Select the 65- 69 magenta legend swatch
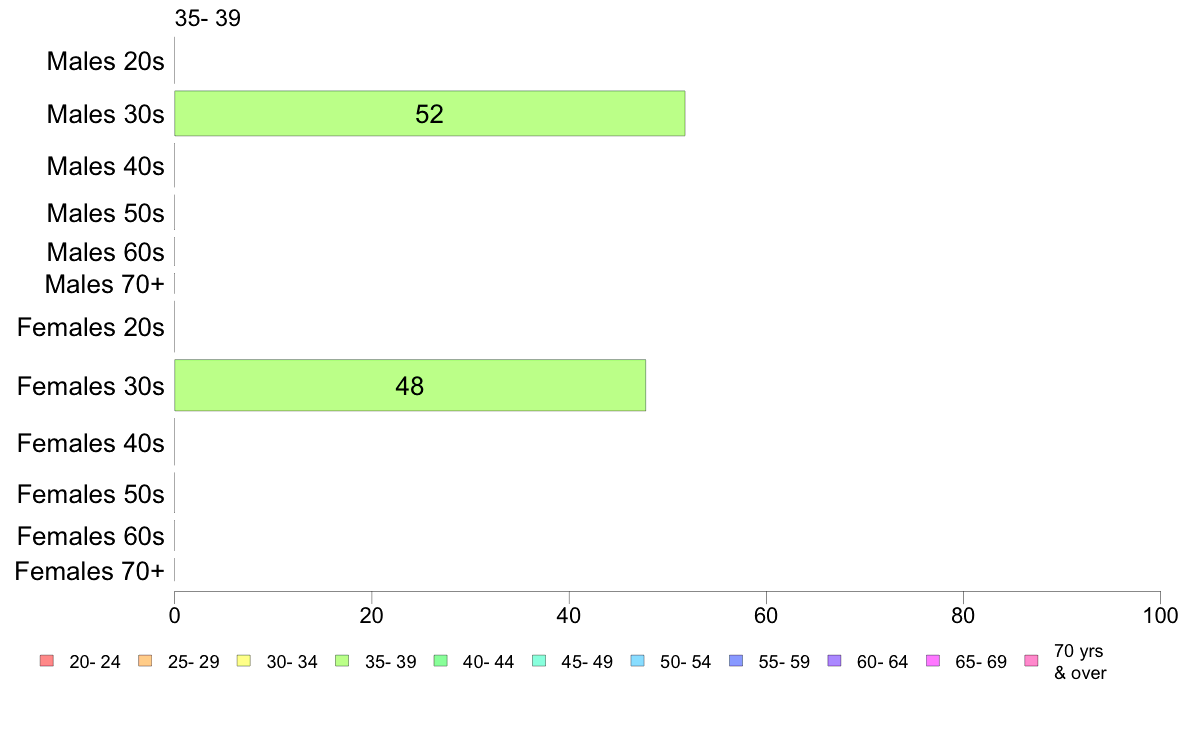The width and height of the screenshot is (1188, 736). (933, 661)
